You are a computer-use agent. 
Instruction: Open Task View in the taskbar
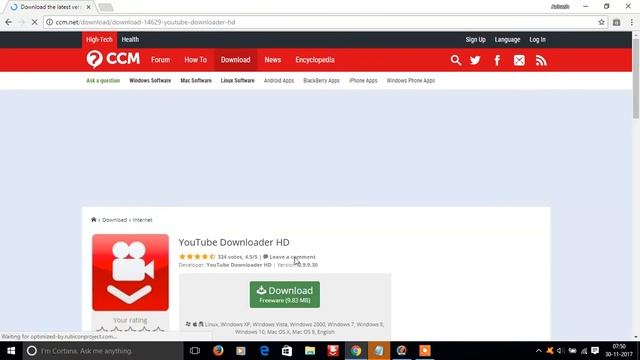pos(195,351)
